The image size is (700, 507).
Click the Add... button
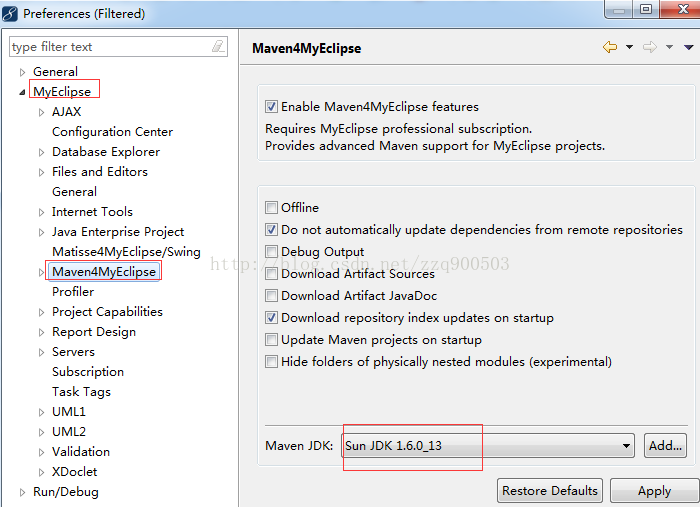(x=665, y=445)
